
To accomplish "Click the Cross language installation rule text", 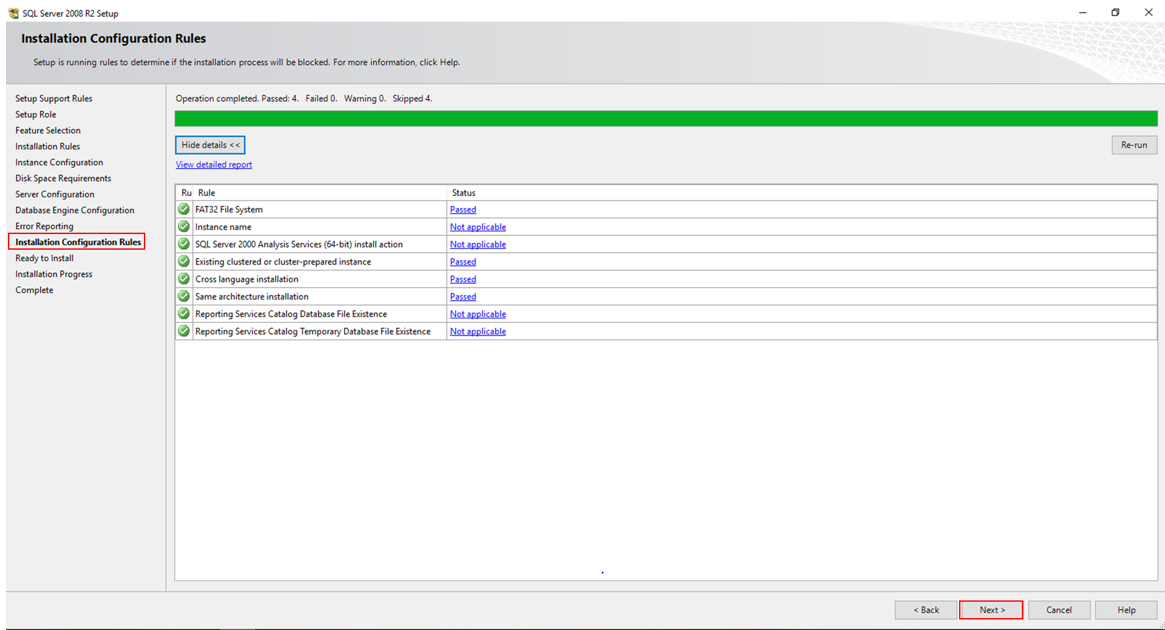I will pos(247,279).
